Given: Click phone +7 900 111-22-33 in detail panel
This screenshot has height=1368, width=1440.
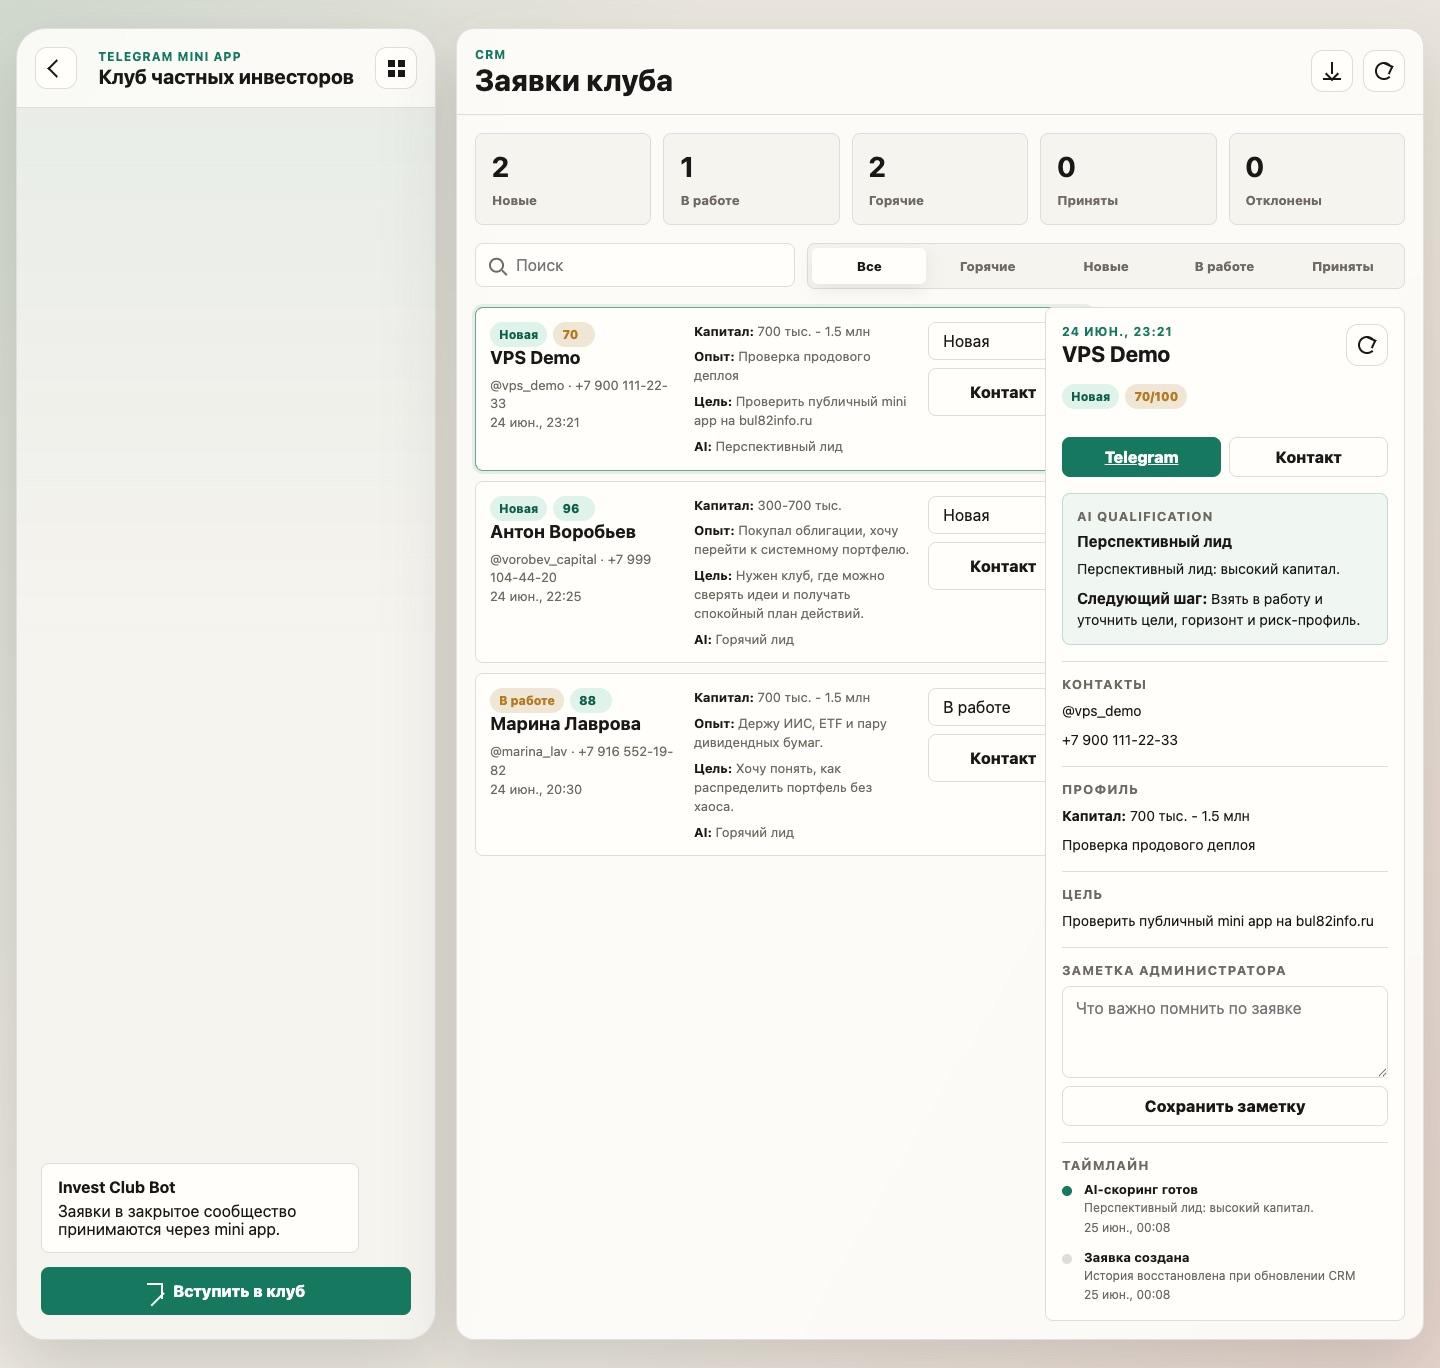Looking at the screenshot, I should [x=1120, y=740].
